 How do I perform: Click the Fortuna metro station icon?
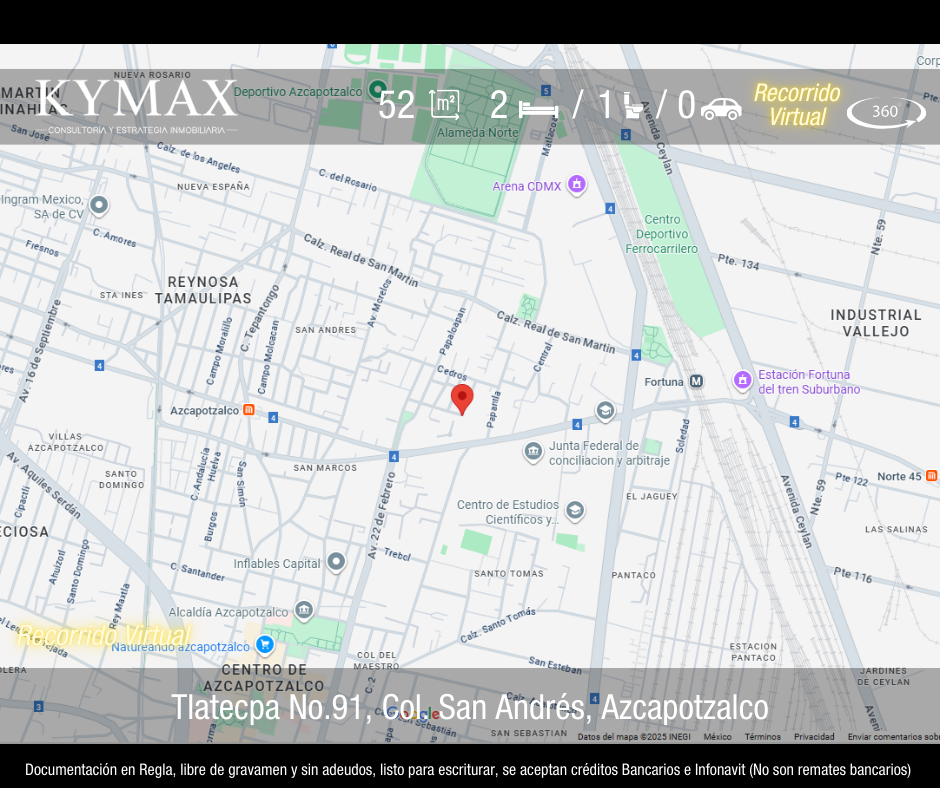(696, 381)
